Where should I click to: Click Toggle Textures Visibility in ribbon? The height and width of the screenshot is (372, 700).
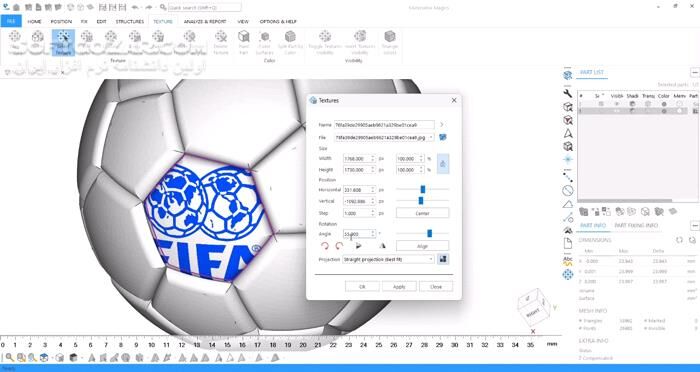tap(325, 42)
